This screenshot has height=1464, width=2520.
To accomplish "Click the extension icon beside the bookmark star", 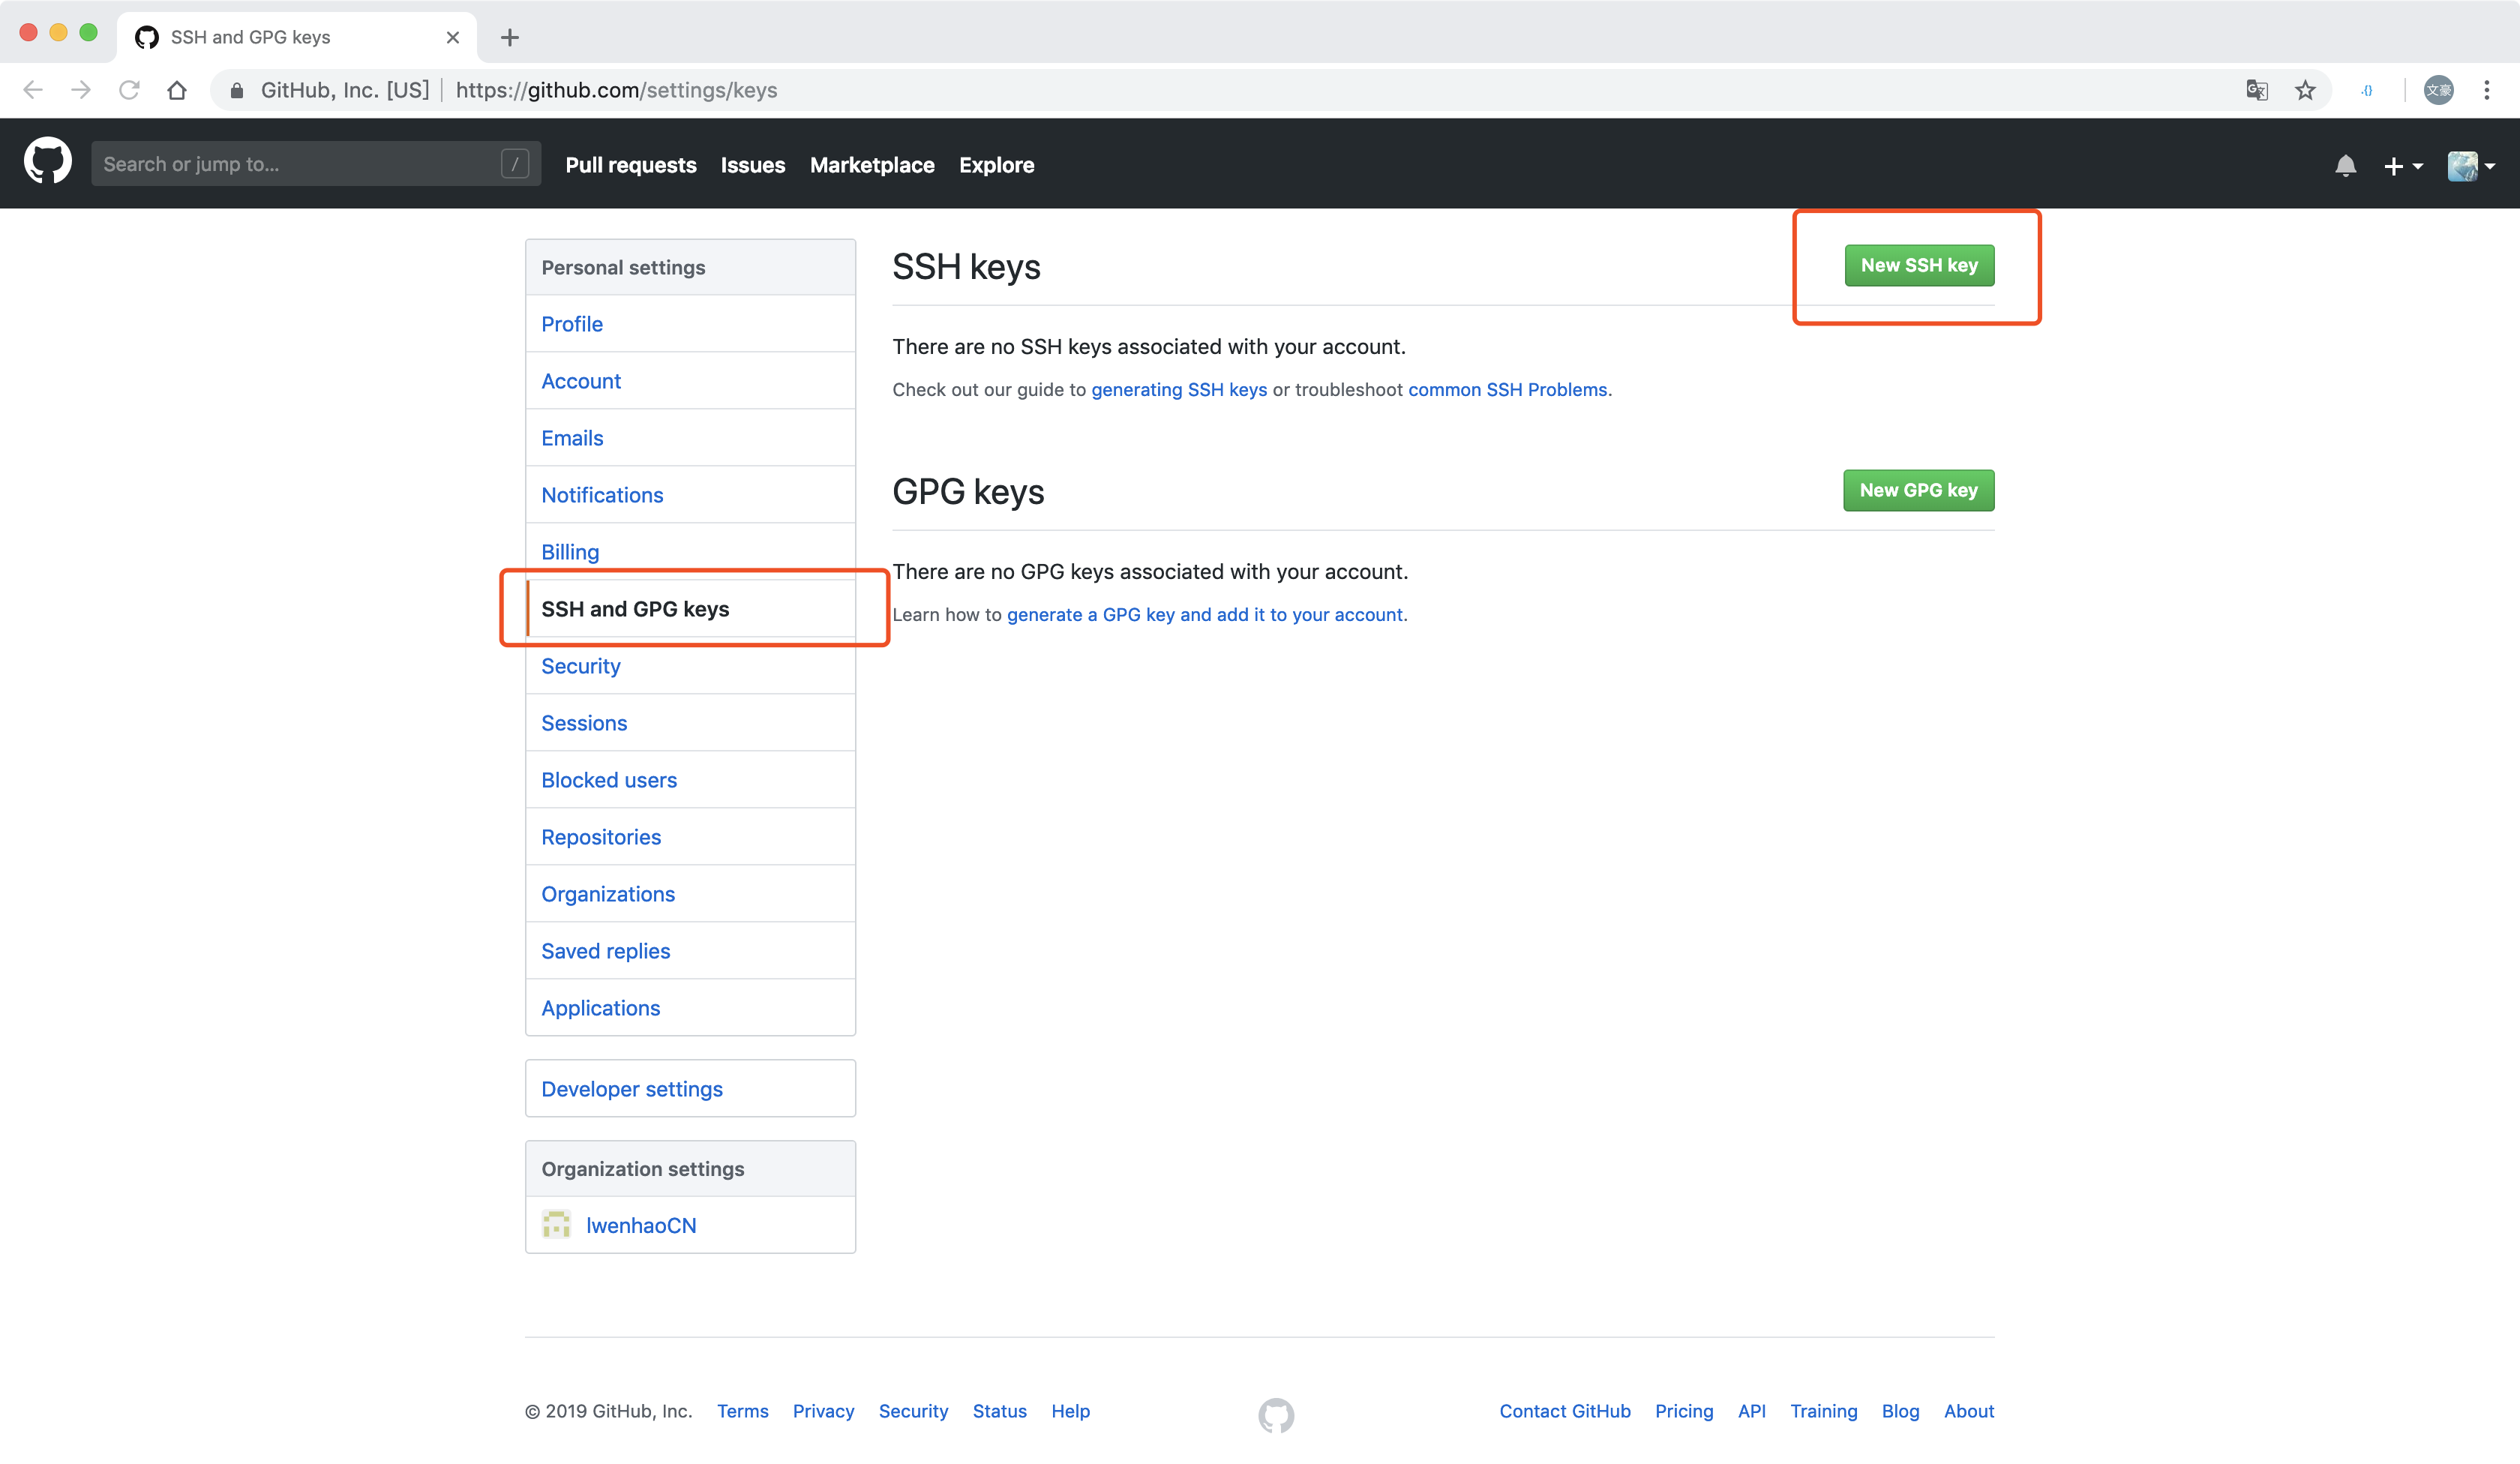I will 2366,90.
